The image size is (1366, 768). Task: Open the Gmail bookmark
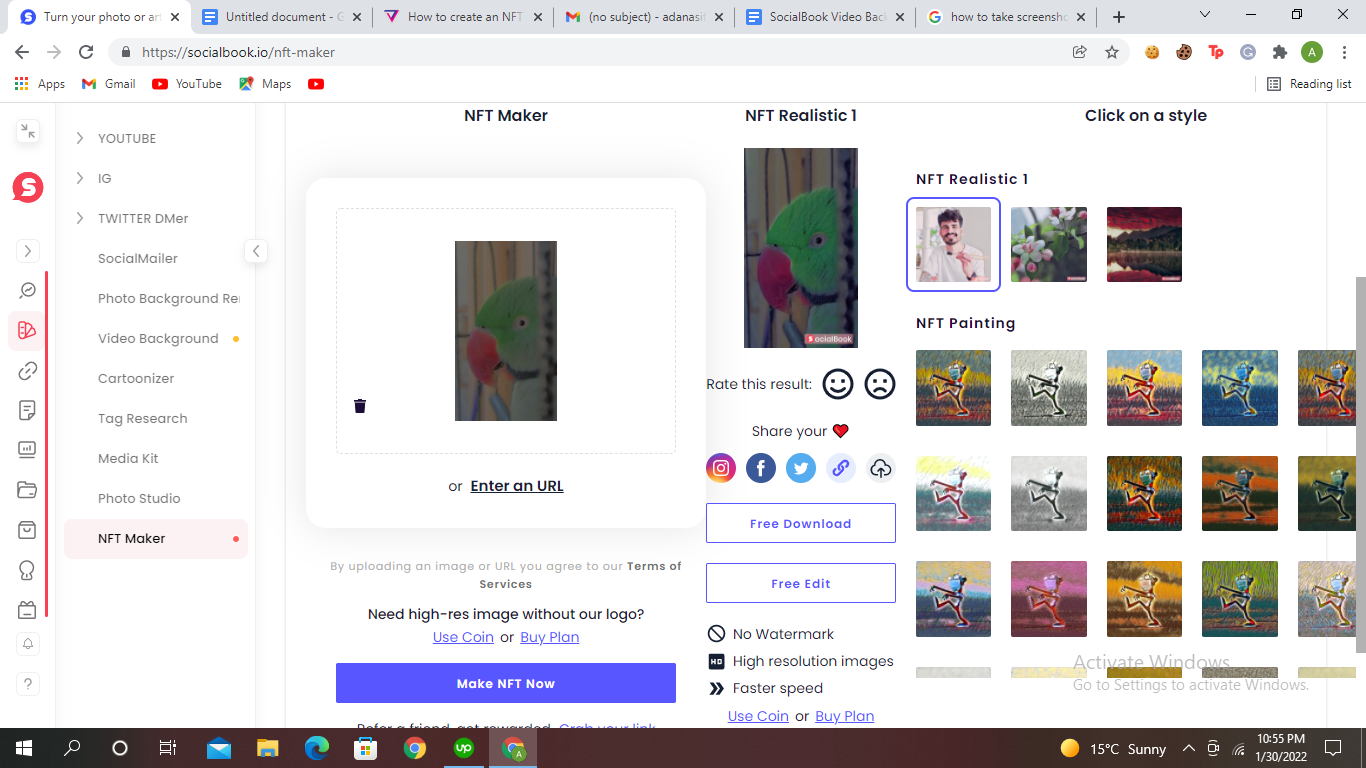(109, 84)
